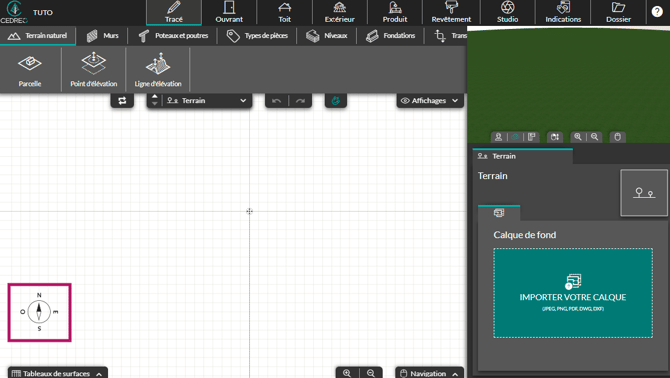Viewport: 670px width, 378px height.
Task: Select the Murs sub-tab
Action: (103, 36)
